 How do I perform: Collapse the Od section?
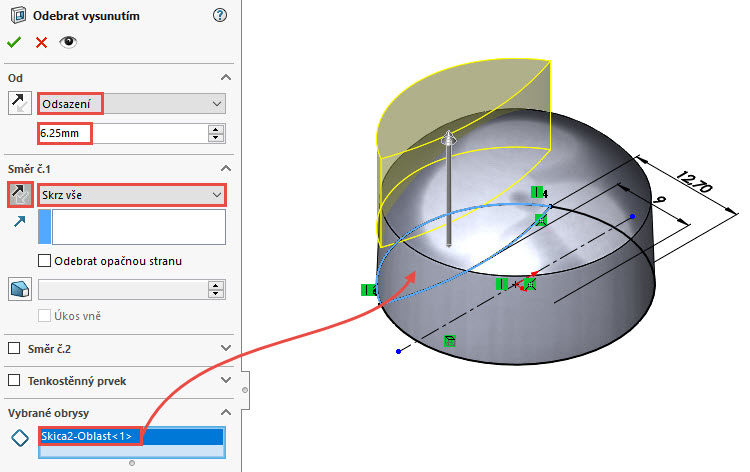point(226,77)
